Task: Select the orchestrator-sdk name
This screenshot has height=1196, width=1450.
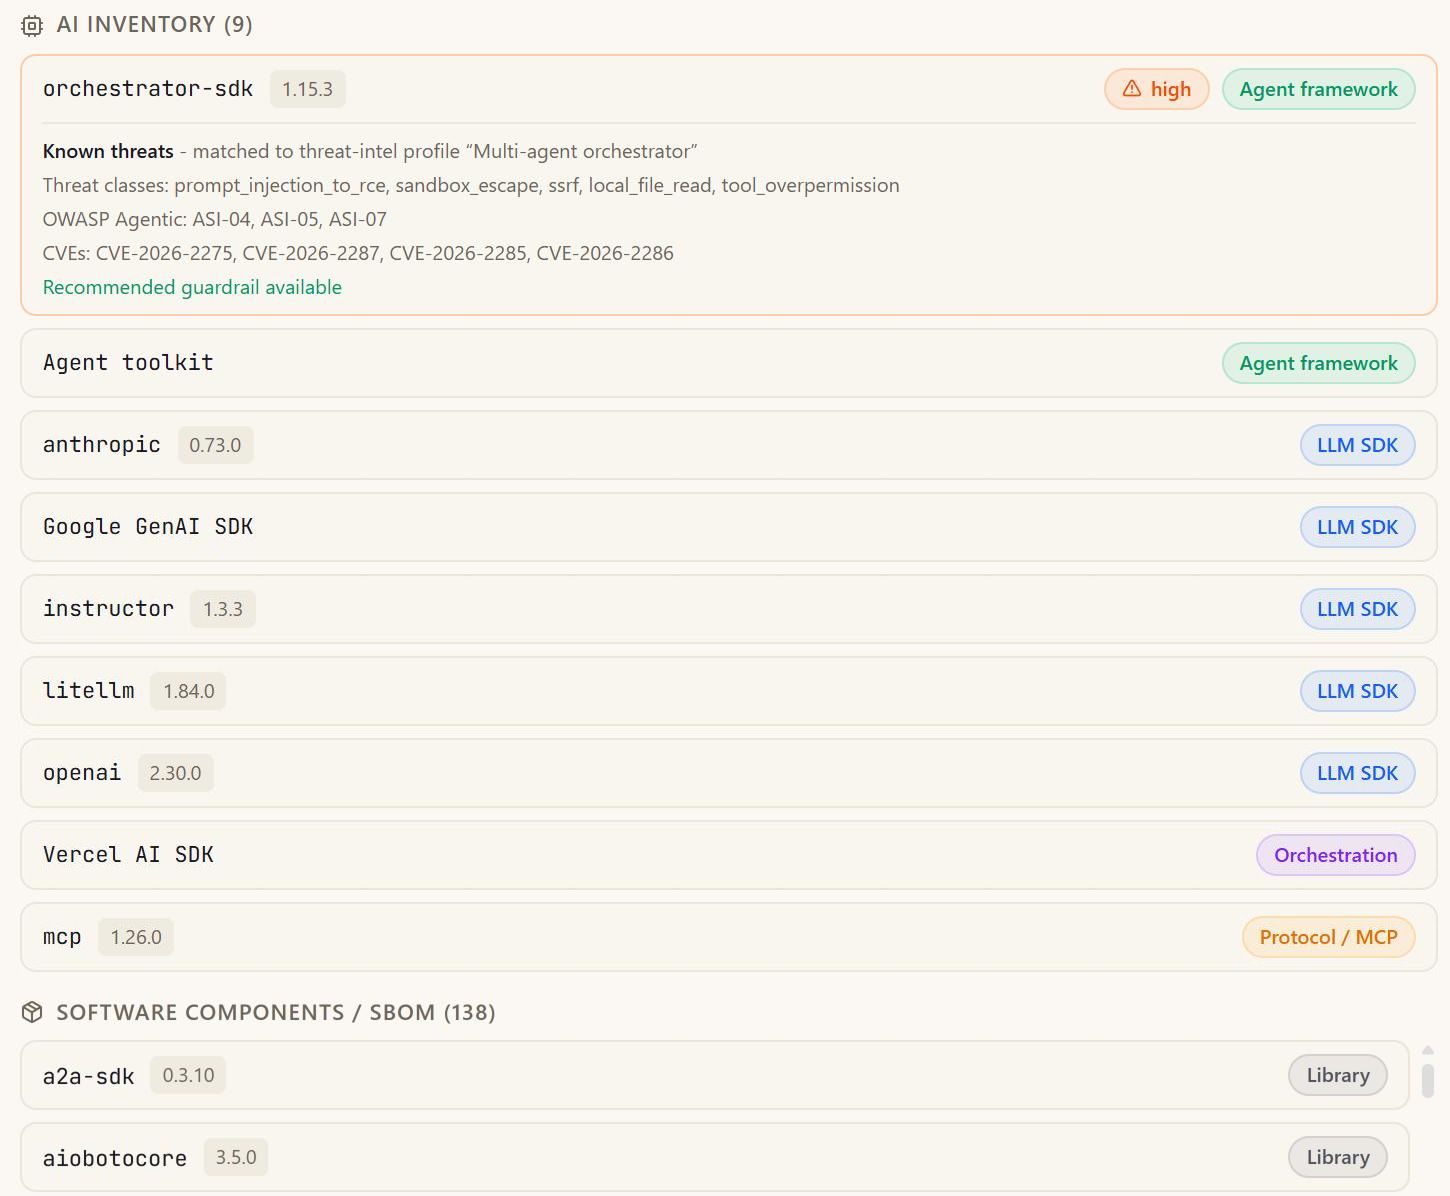Action: pyautogui.click(x=148, y=89)
